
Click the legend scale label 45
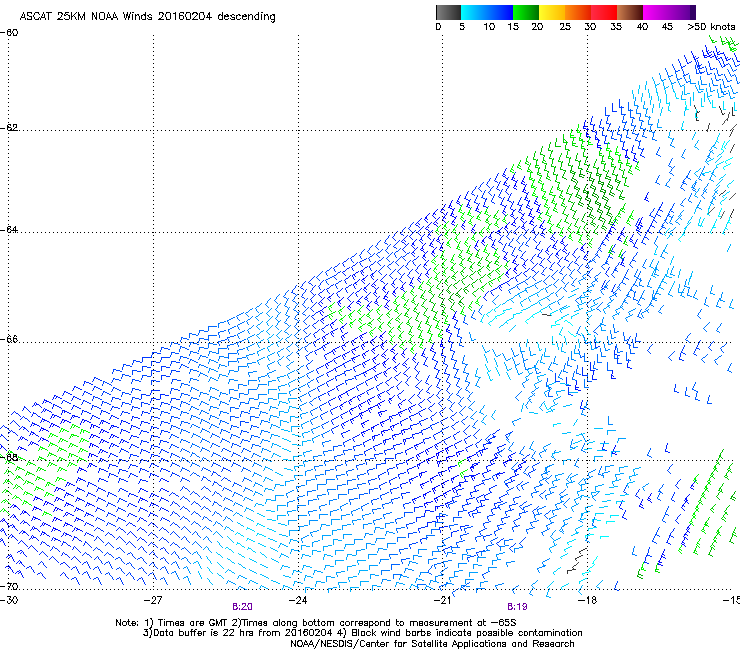coord(667,27)
